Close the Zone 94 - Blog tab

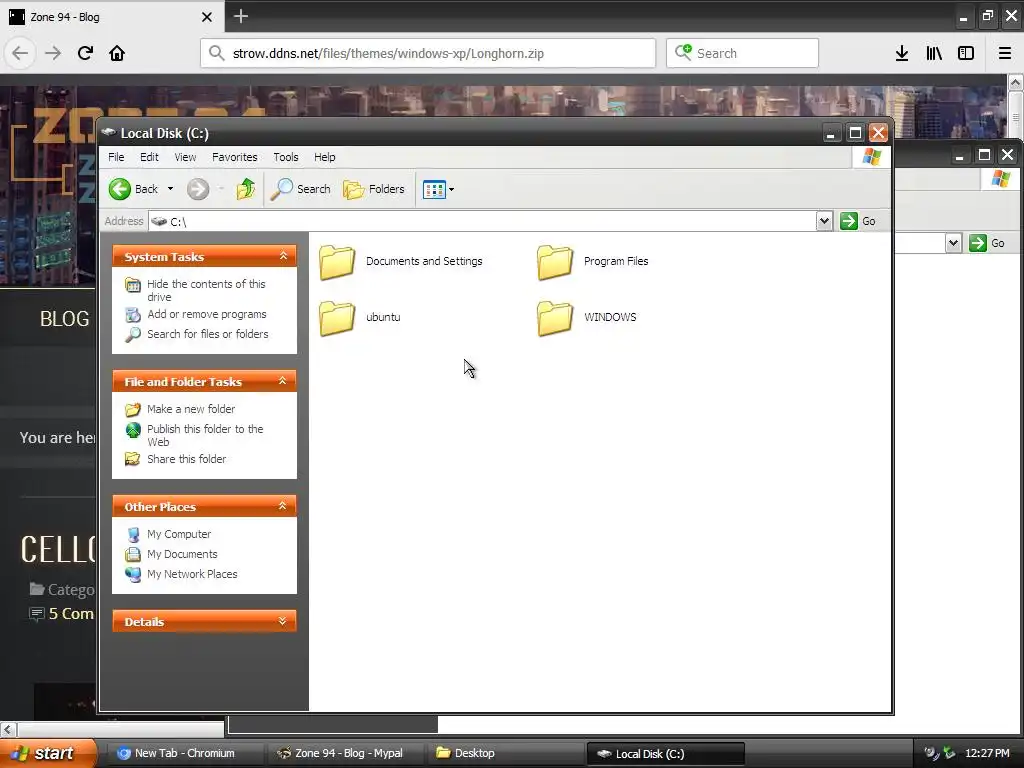(207, 17)
